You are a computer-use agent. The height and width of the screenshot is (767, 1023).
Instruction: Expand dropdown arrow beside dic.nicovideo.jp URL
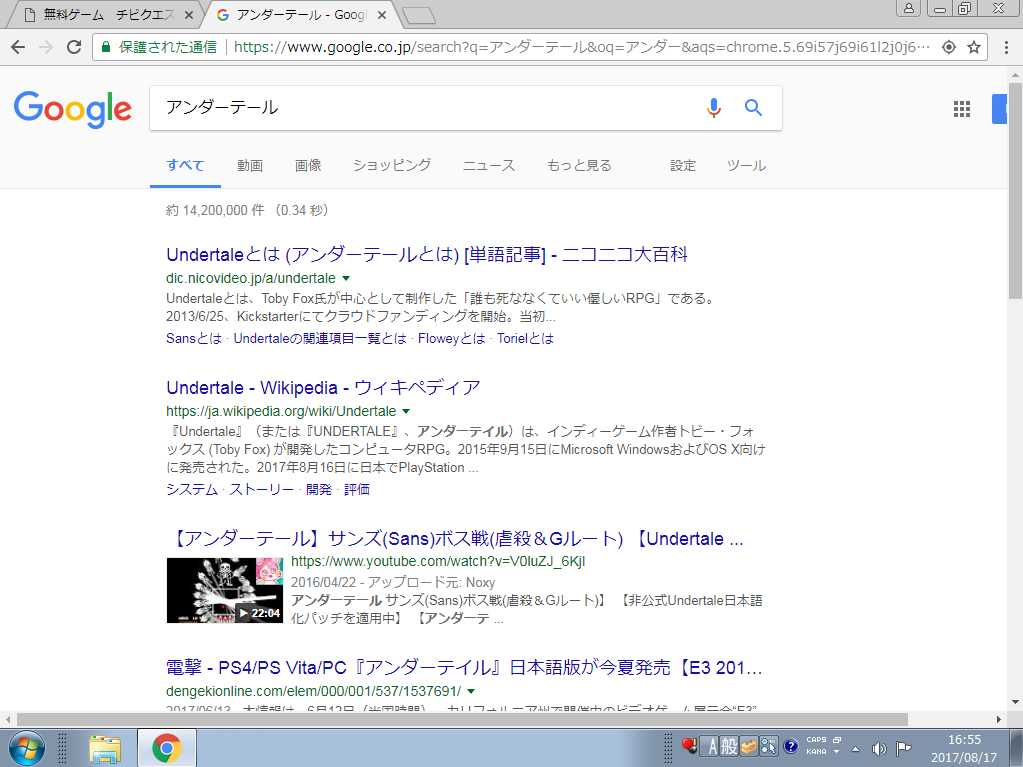(346, 278)
